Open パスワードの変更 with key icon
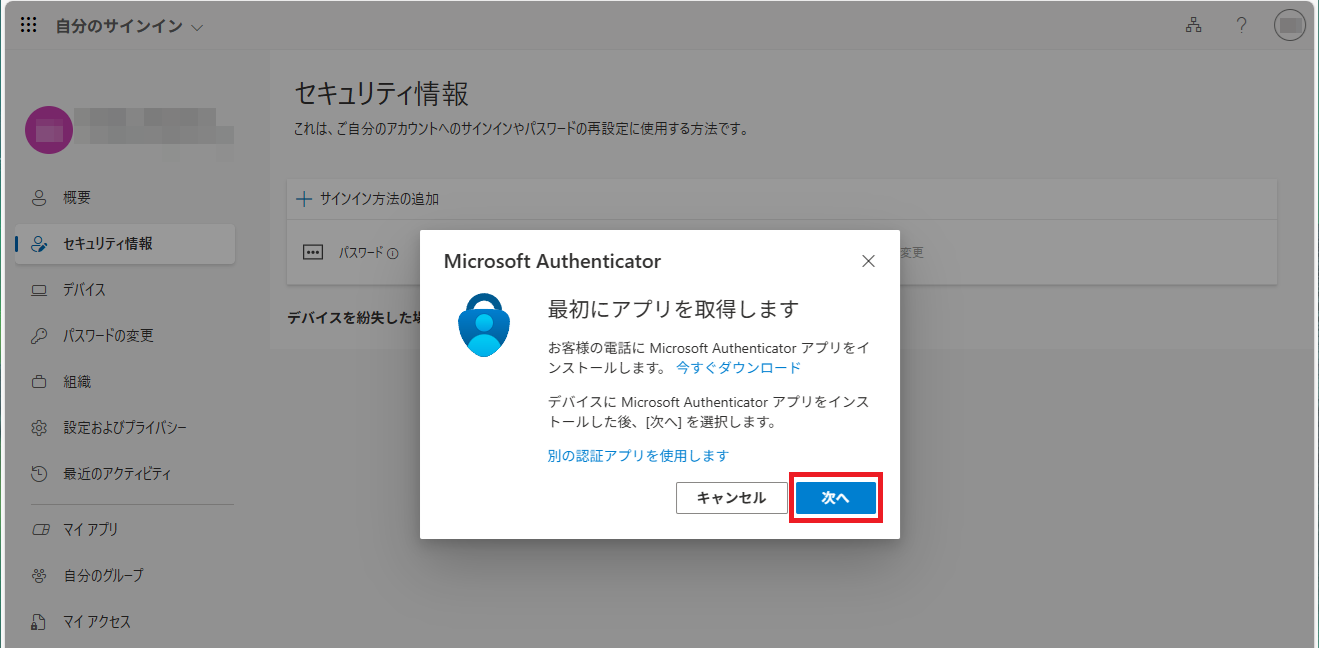Image resolution: width=1319 pixels, height=648 pixels. 108,336
